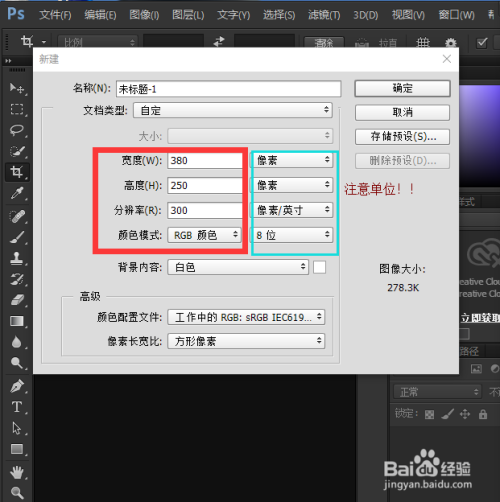This screenshot has width=500, height=502.
Task: Click the 确定 button
Action: pyautogui.click(x=402, y=88)
